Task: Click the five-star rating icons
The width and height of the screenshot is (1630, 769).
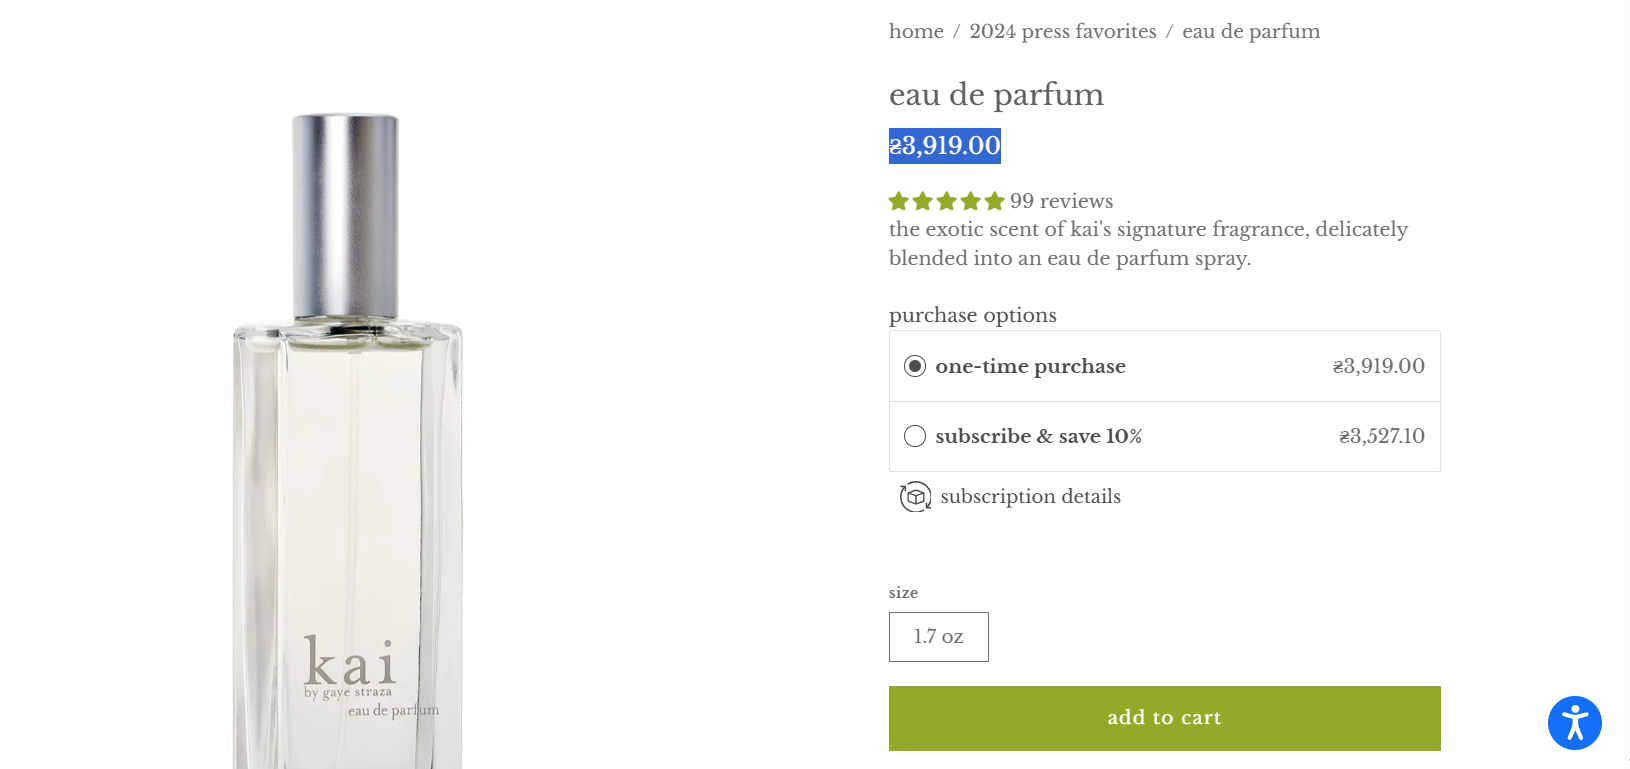Action: pyautogui.click(x=946, y=202)
